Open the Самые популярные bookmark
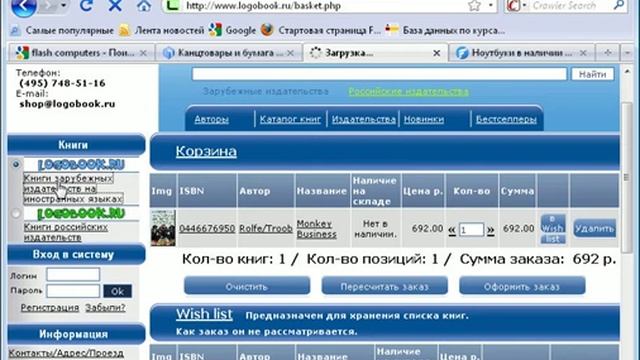 point(62,31)
